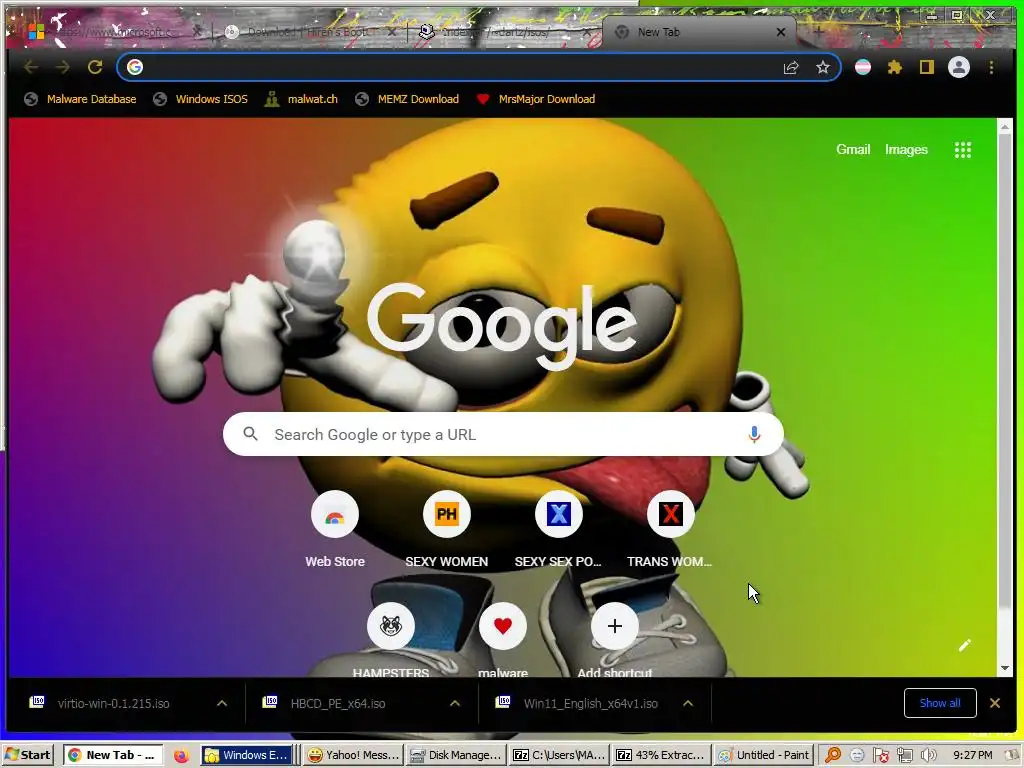This screenshot has height=768, width=1024.
Task: Click the Search Google or type URL box
Action: pos(503,434)
